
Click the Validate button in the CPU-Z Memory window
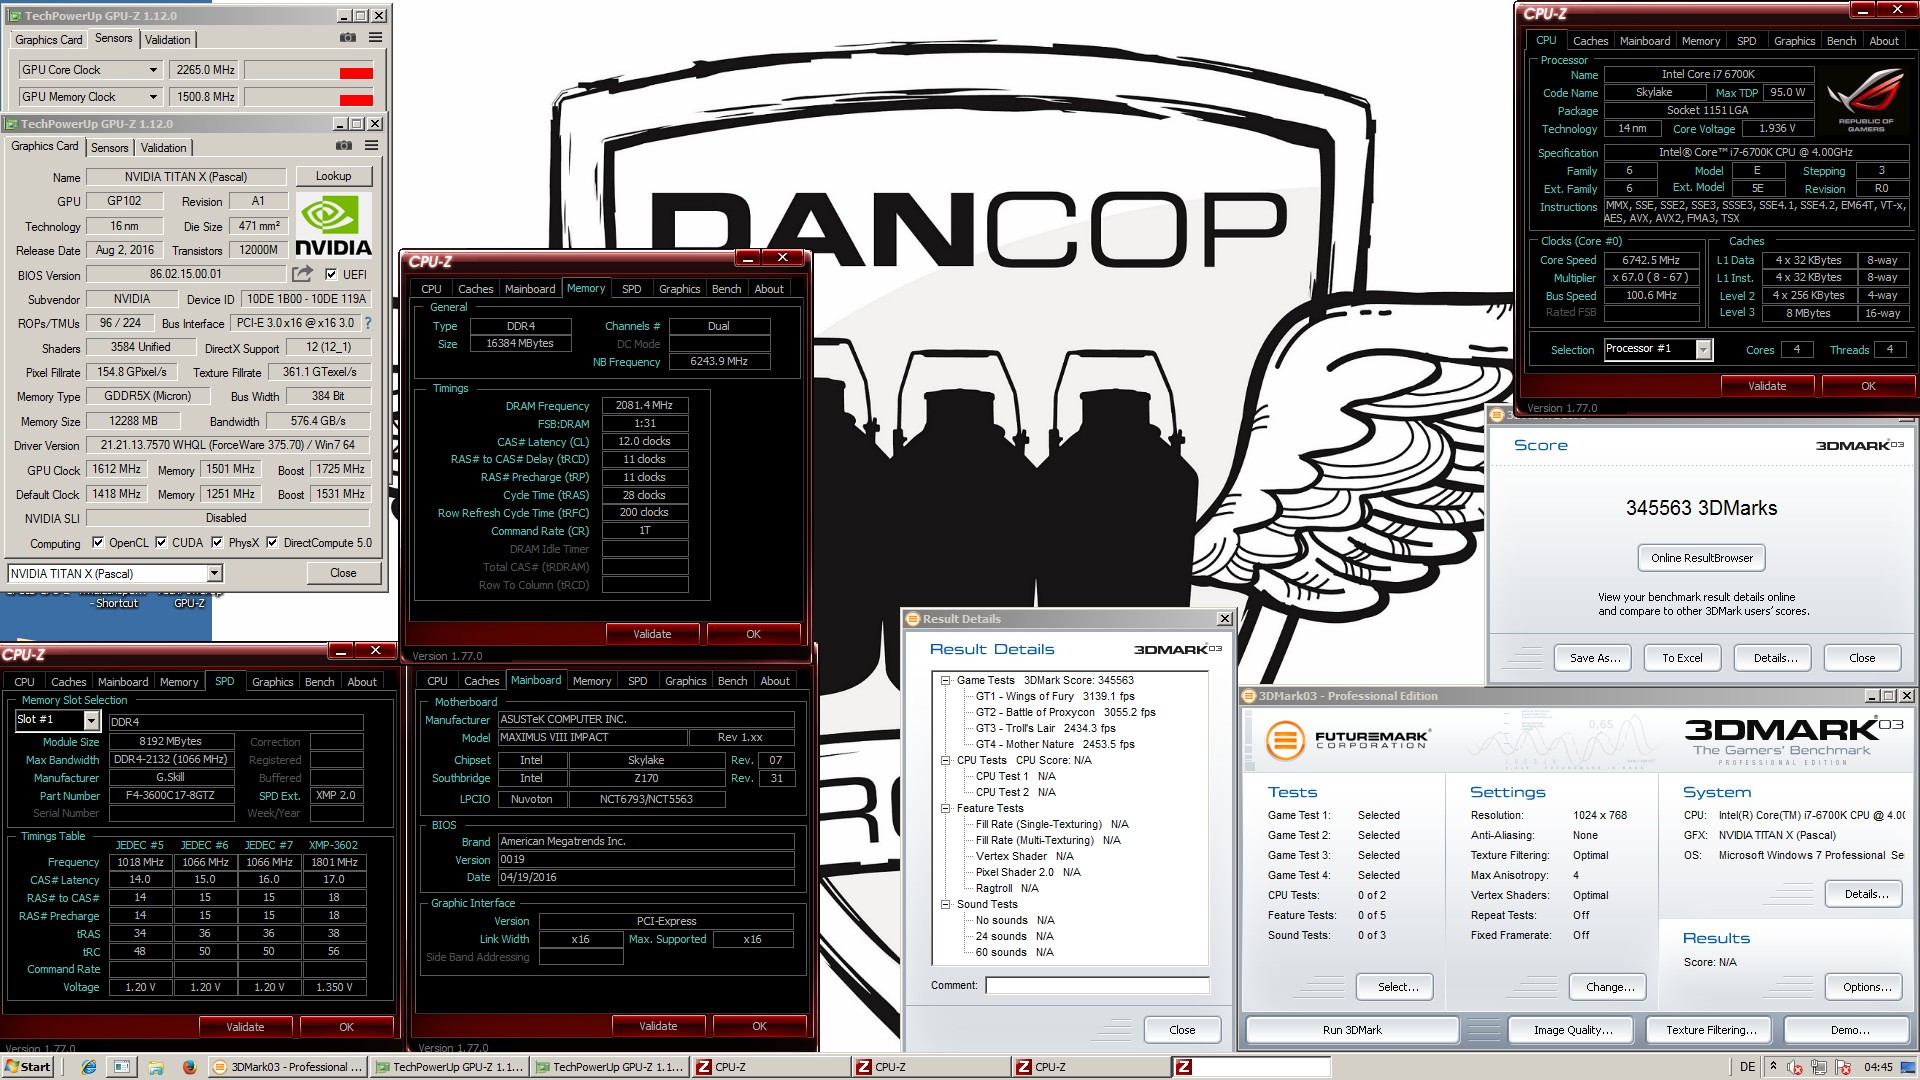point(652,634)
